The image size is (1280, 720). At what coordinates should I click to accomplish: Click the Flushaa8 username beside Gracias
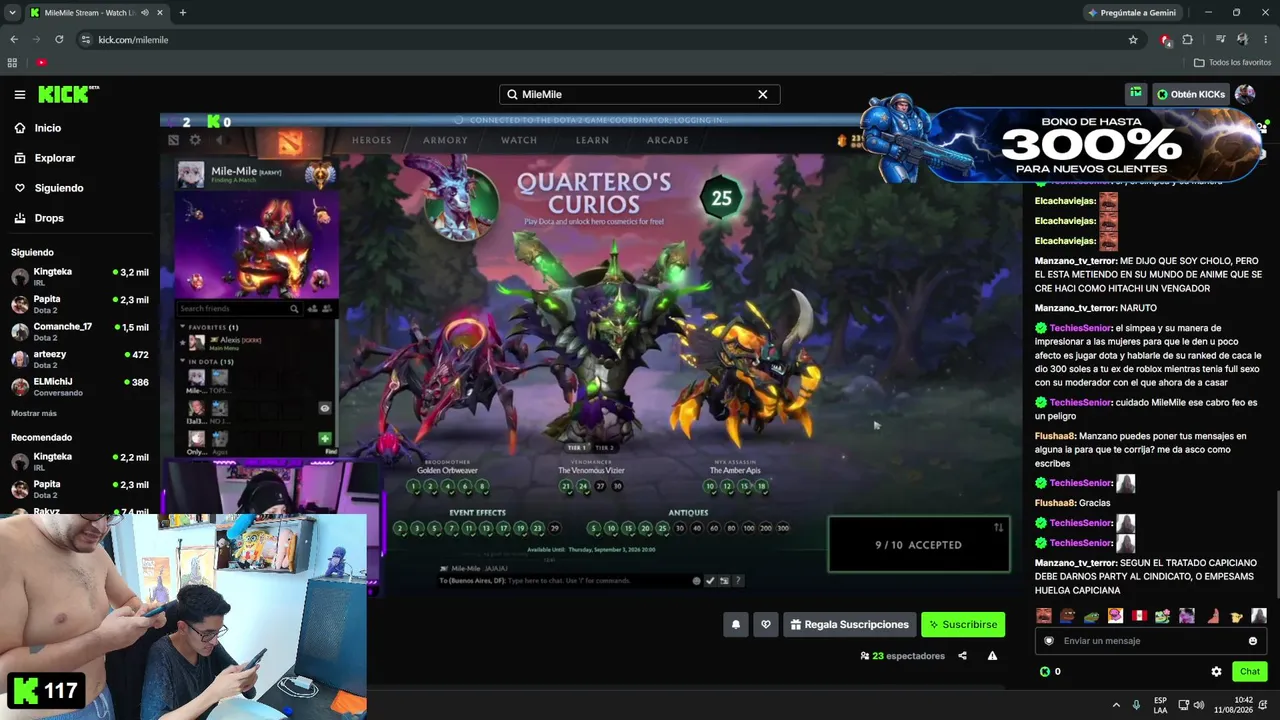pos(1056,503)
